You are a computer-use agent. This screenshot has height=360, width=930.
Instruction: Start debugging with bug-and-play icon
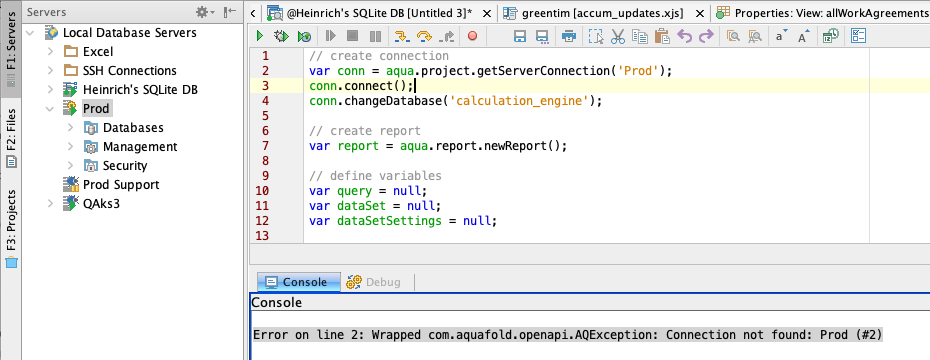click(281, 37)
